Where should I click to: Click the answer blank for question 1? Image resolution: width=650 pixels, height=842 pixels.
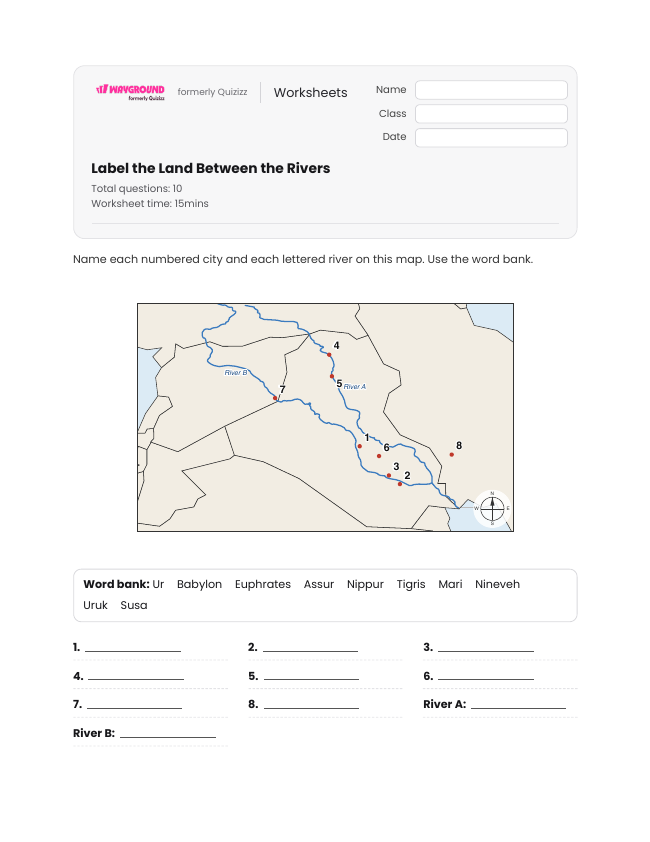133,648
